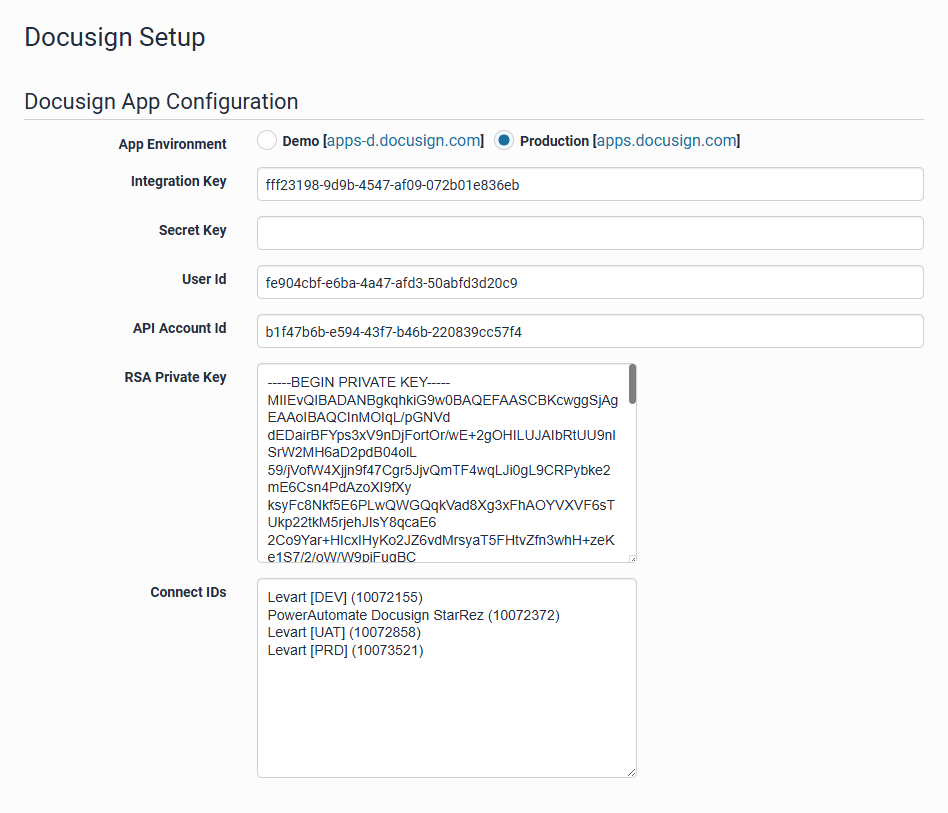Select the Production environment radio button

point(505,141)
